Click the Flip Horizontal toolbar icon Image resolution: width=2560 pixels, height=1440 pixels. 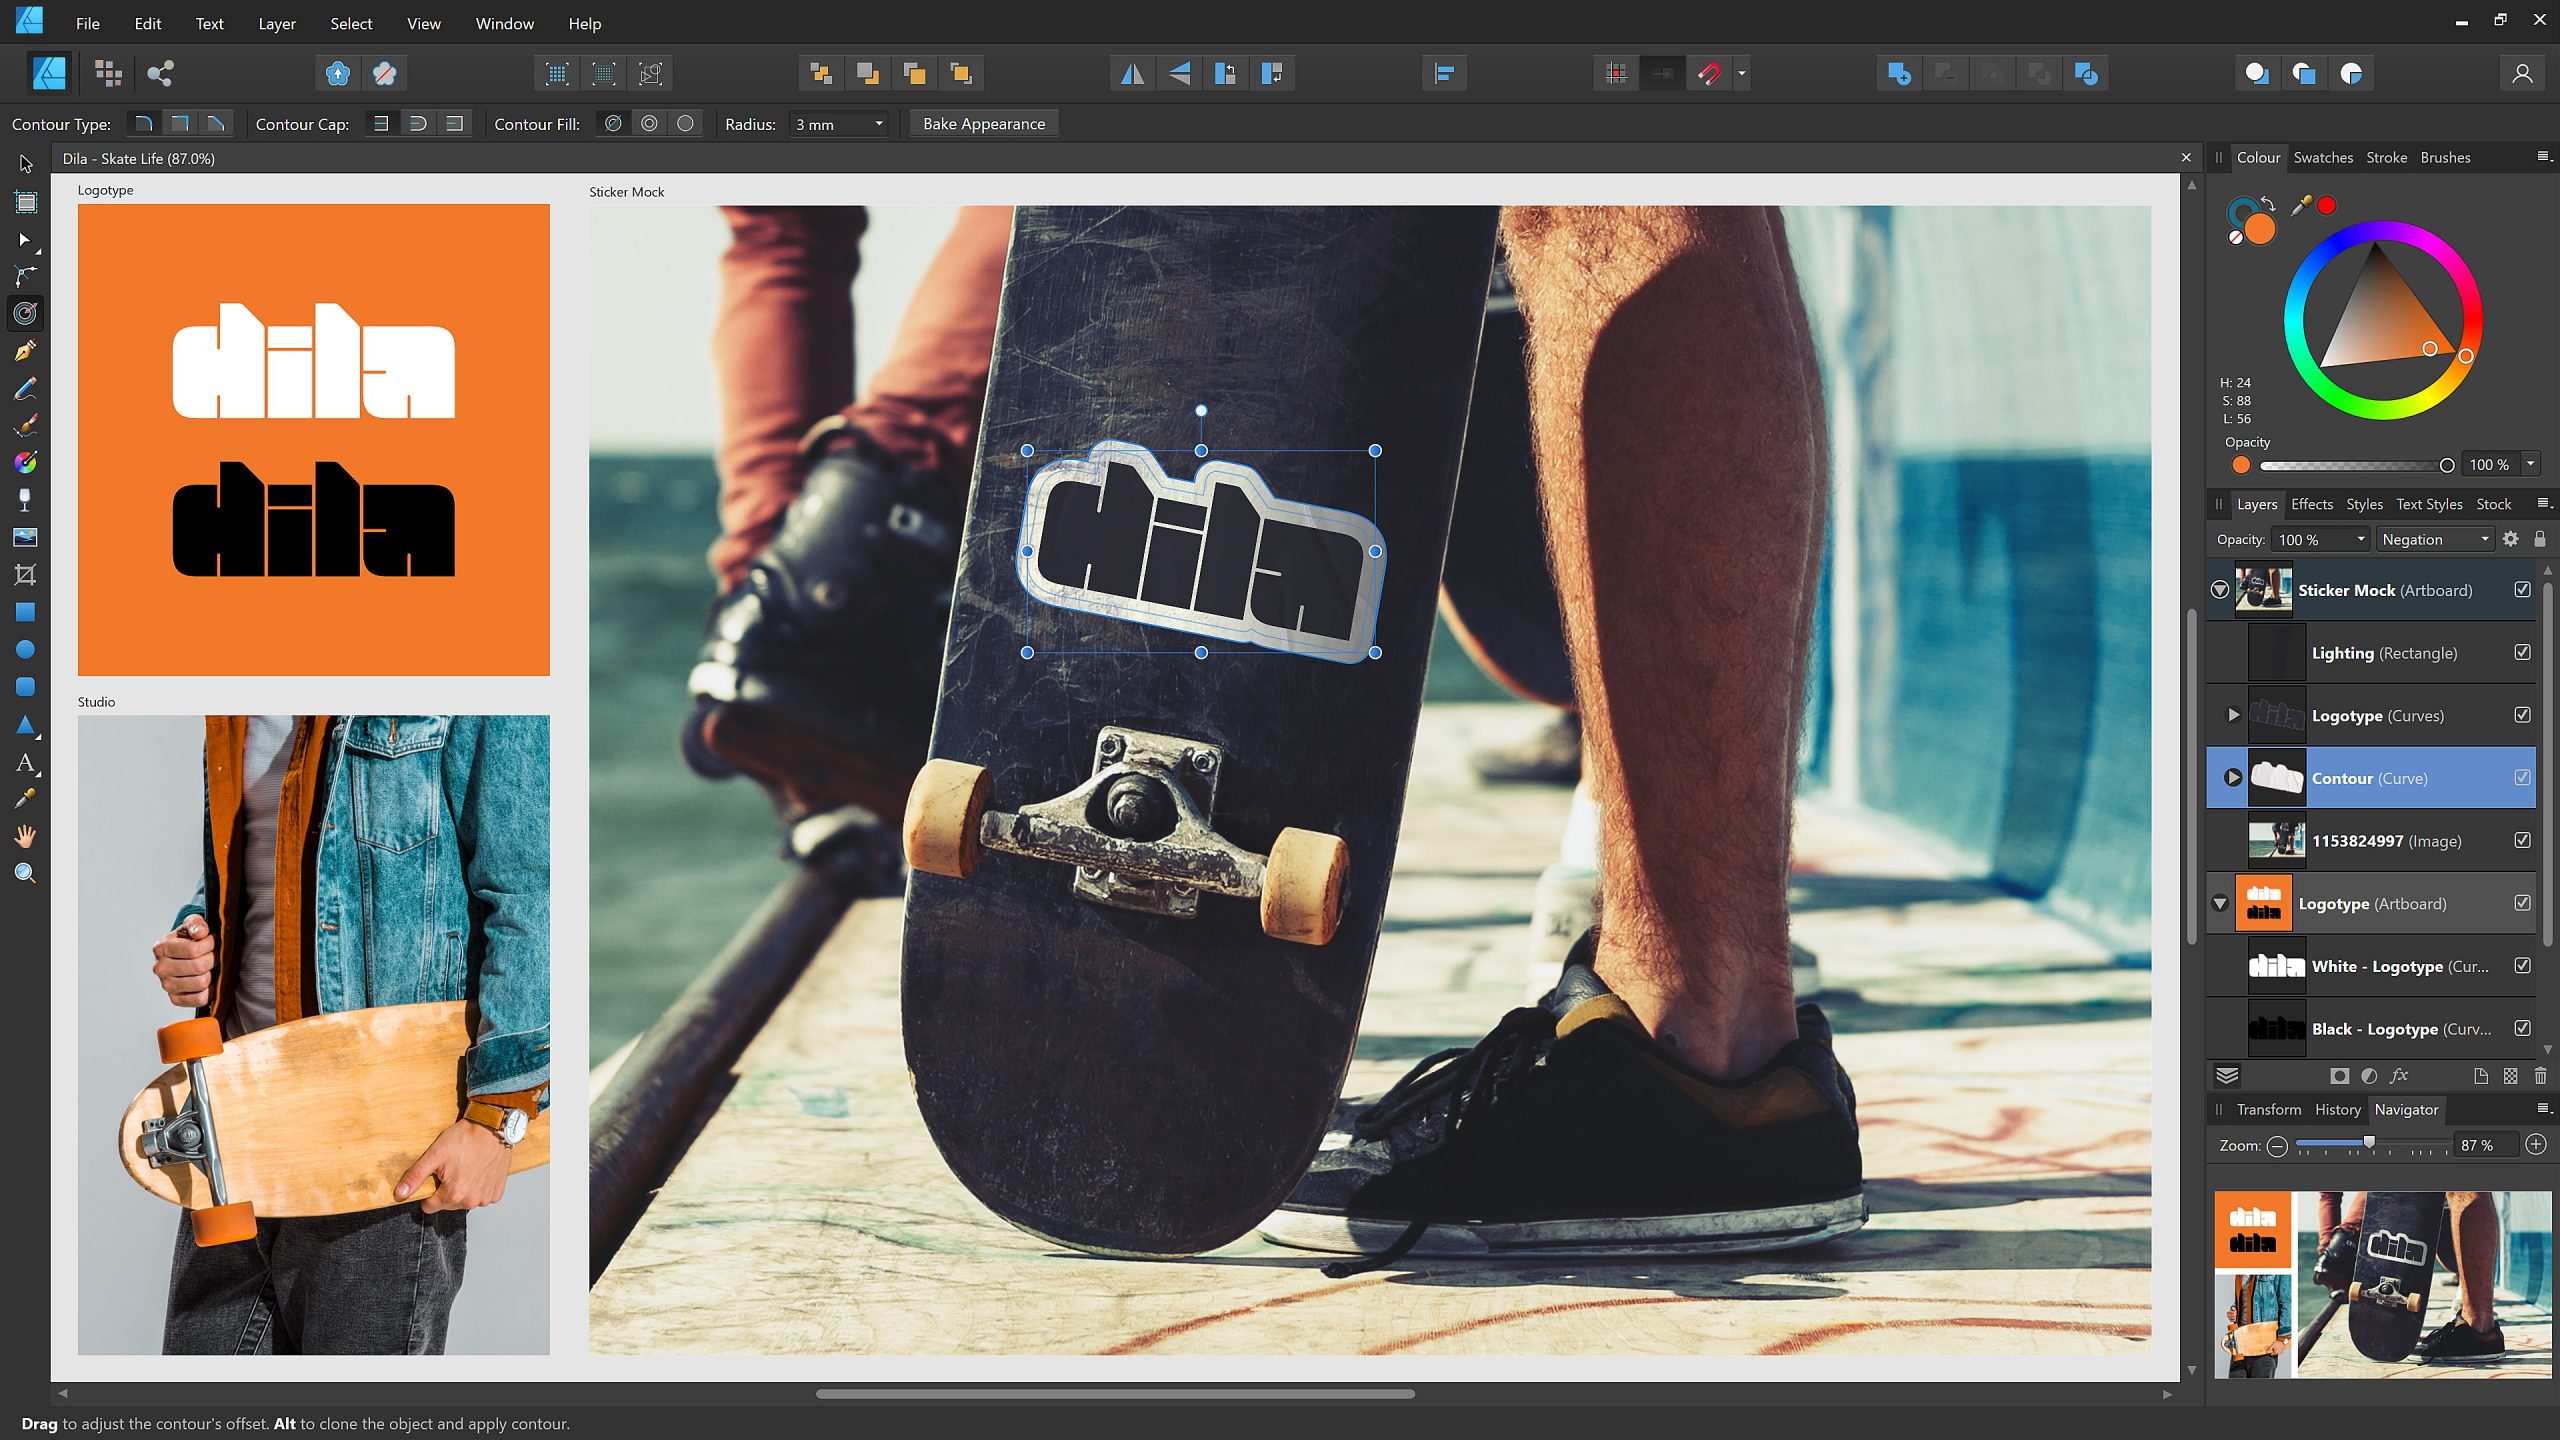(x=1131, y=72)
